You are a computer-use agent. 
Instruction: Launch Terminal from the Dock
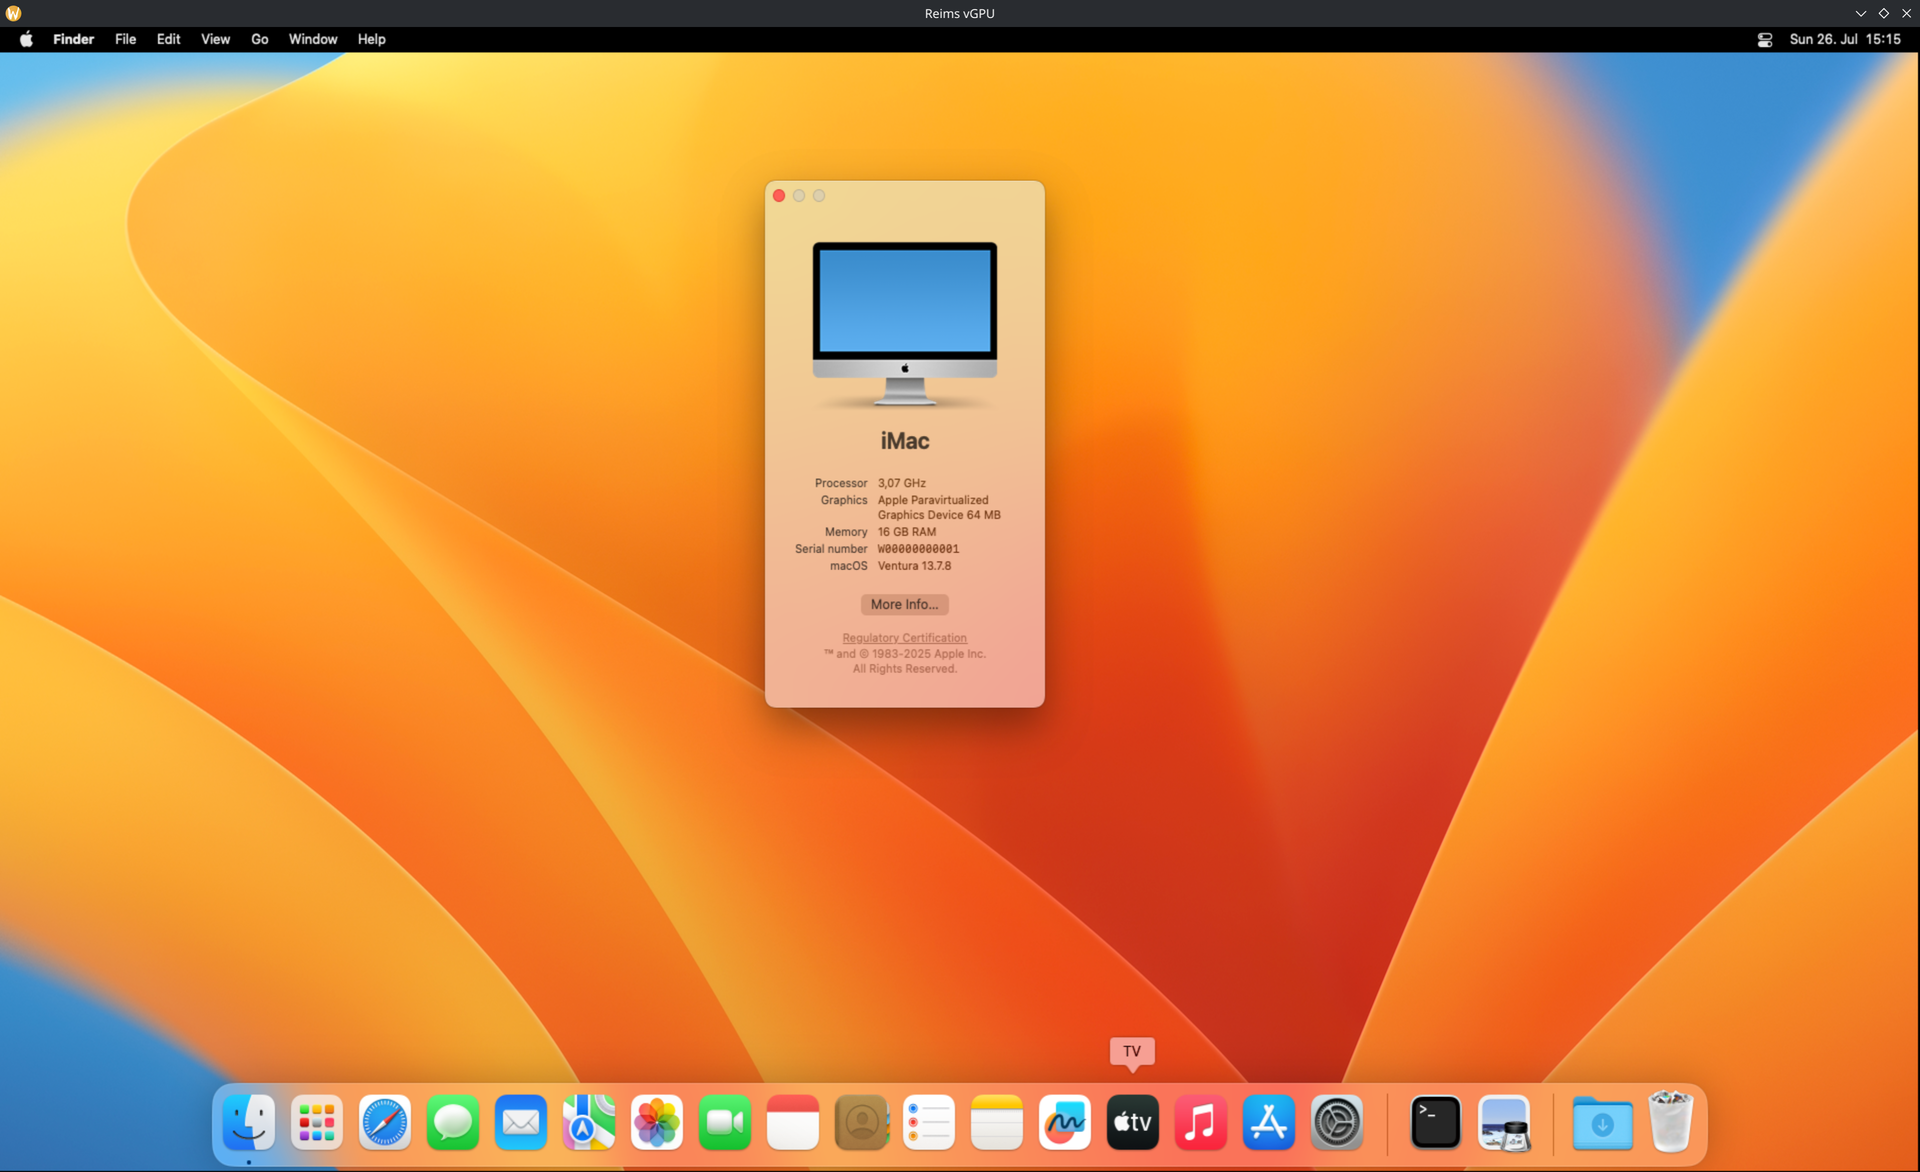click(x=1436, y=1122)
